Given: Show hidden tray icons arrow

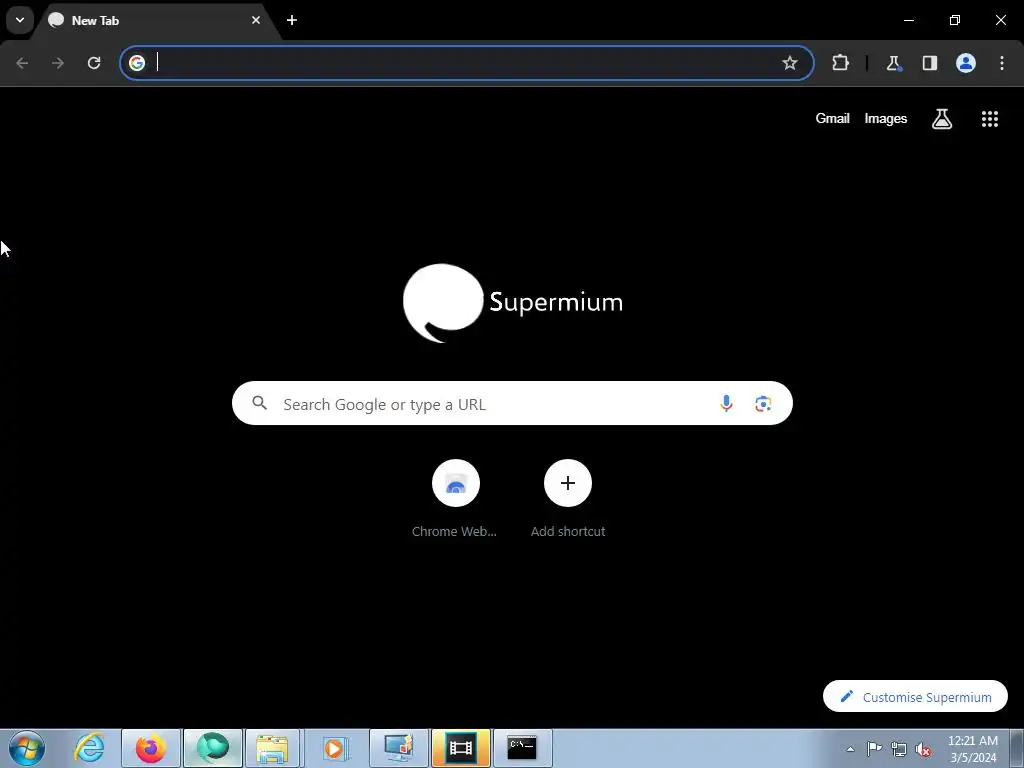Looking at the screenshot, I should [x=850, y=749].
